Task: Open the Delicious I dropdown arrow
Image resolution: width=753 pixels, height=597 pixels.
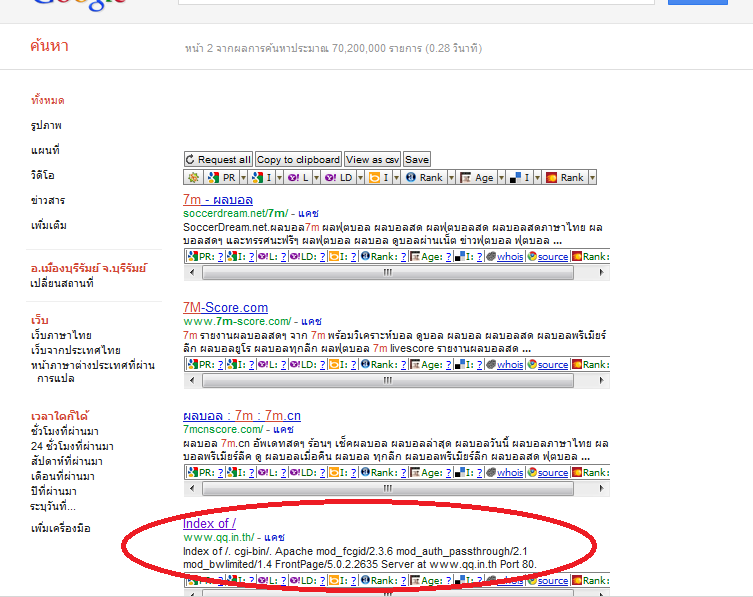Action: click(537, 178)
